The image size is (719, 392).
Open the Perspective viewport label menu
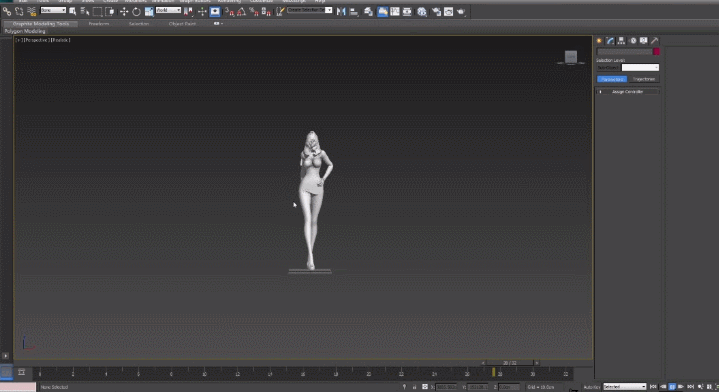[x=36, y=40]
